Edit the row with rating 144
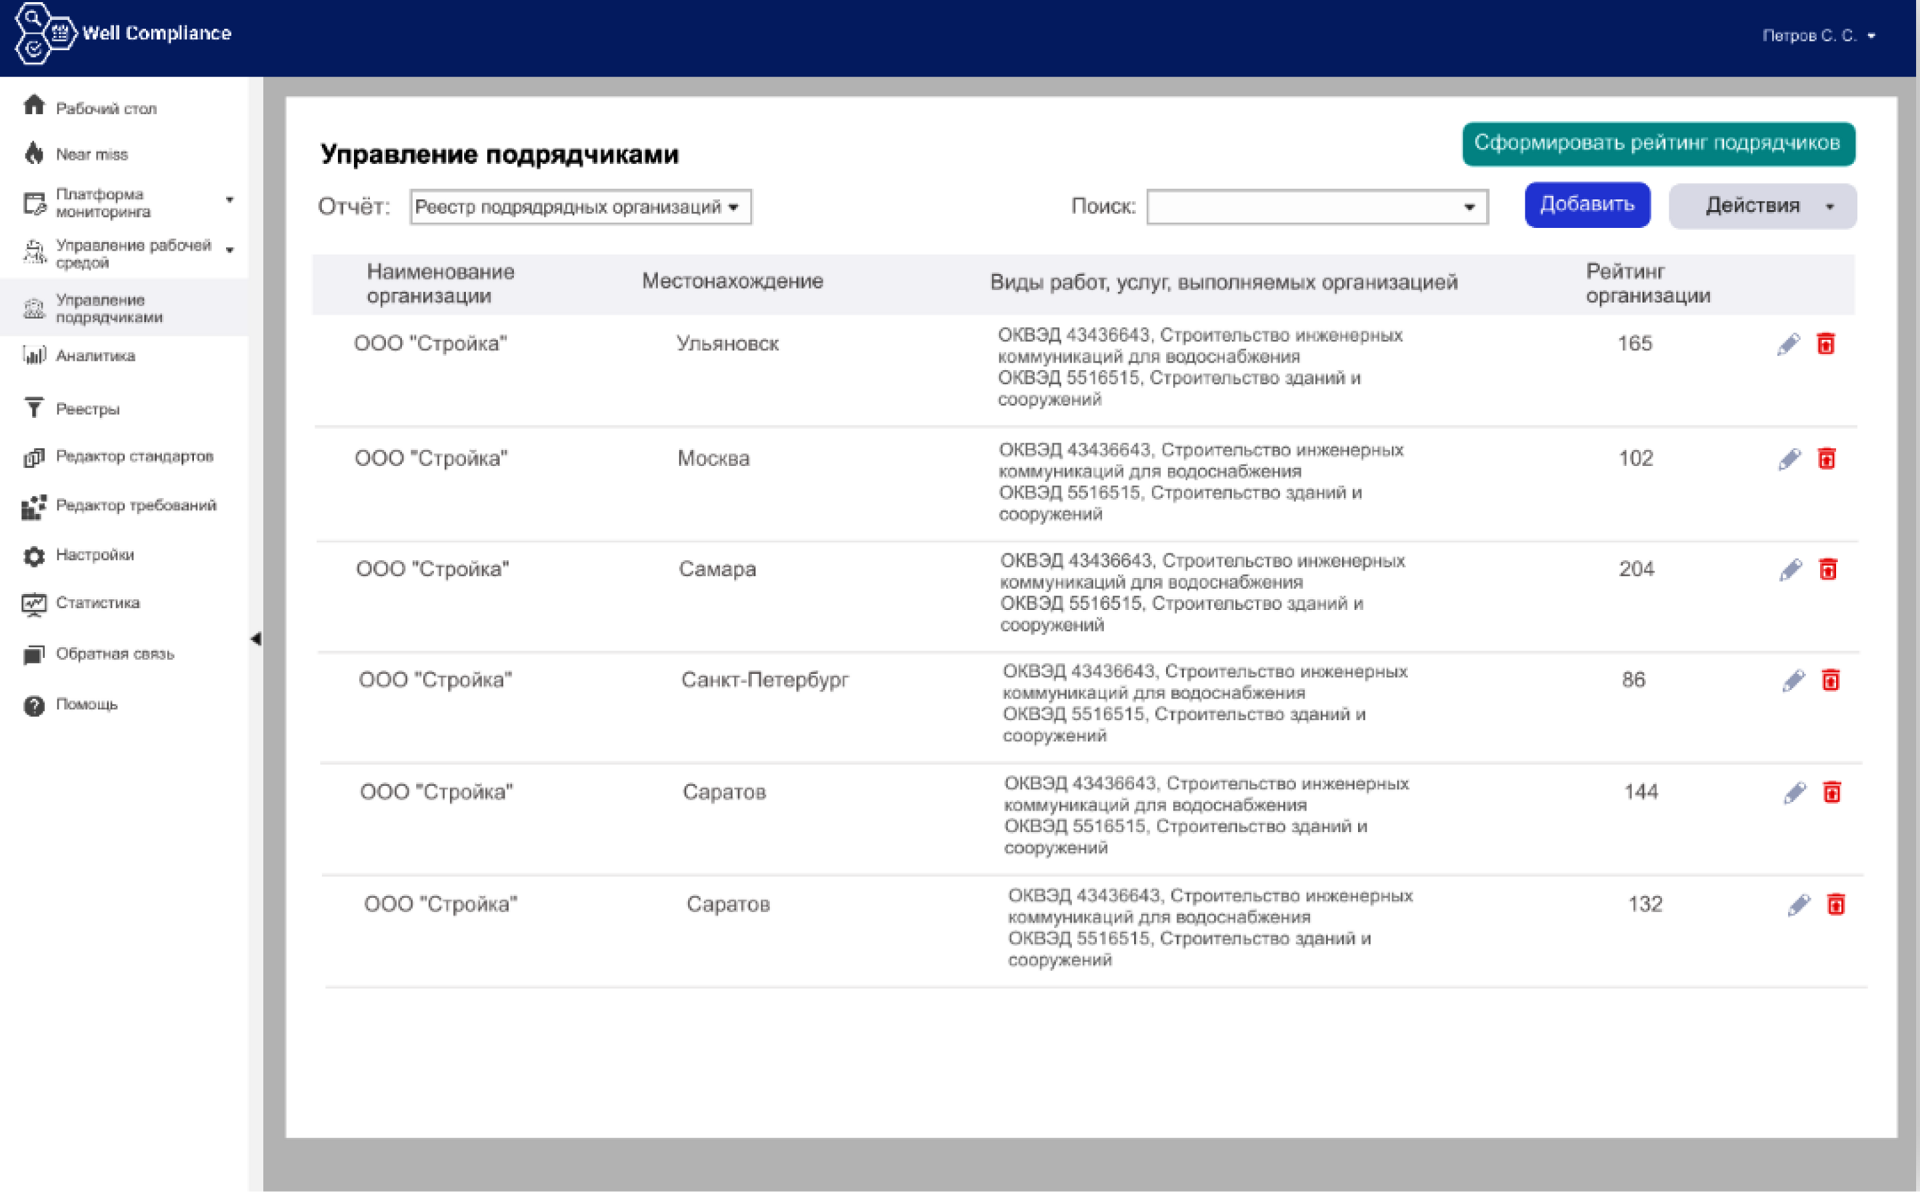 (1795, 793)
